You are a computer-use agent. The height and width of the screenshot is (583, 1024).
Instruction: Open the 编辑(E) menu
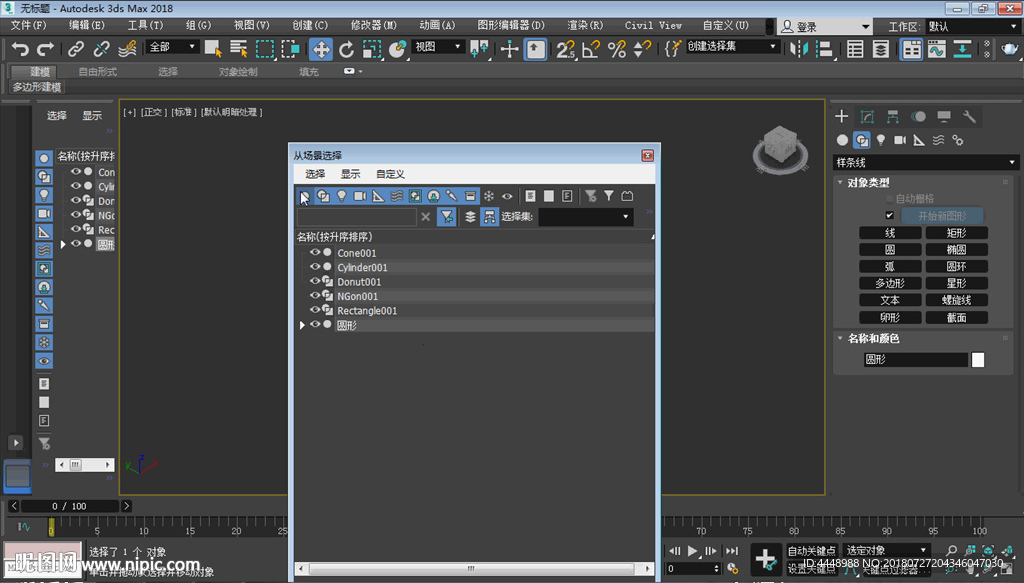click(x=87, y=25)
